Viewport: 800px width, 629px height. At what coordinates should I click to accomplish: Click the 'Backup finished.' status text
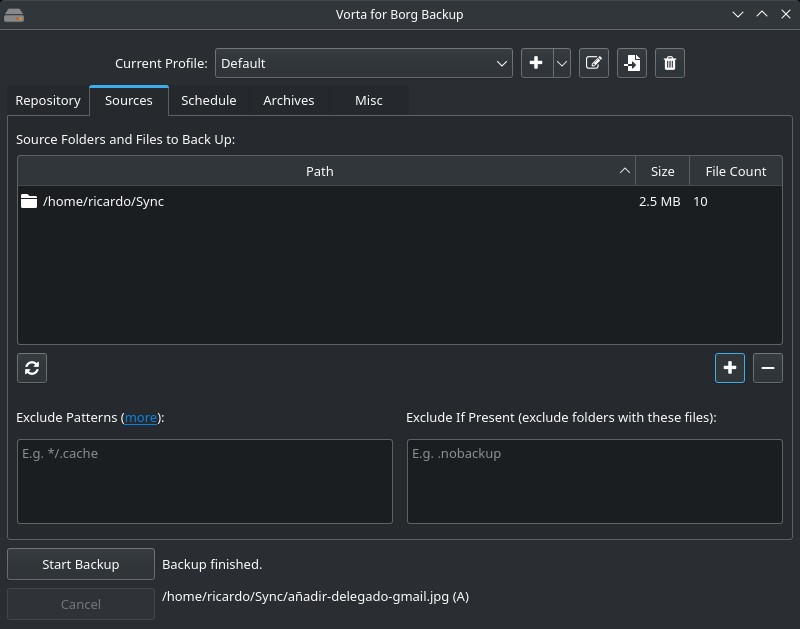pyautogui.click(x=212, y=564)
